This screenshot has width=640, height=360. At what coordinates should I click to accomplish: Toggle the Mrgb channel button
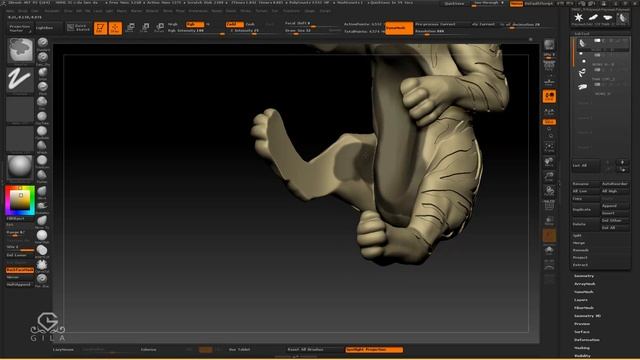pyautogui.click(x=173, y=24)
